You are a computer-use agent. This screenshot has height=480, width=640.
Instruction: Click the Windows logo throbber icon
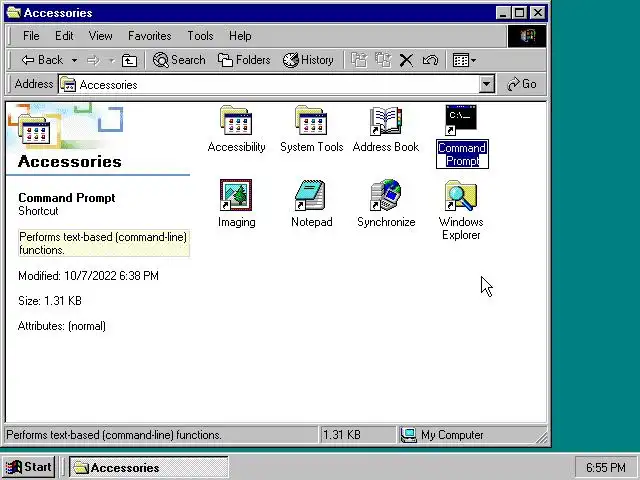pos(527,36)
